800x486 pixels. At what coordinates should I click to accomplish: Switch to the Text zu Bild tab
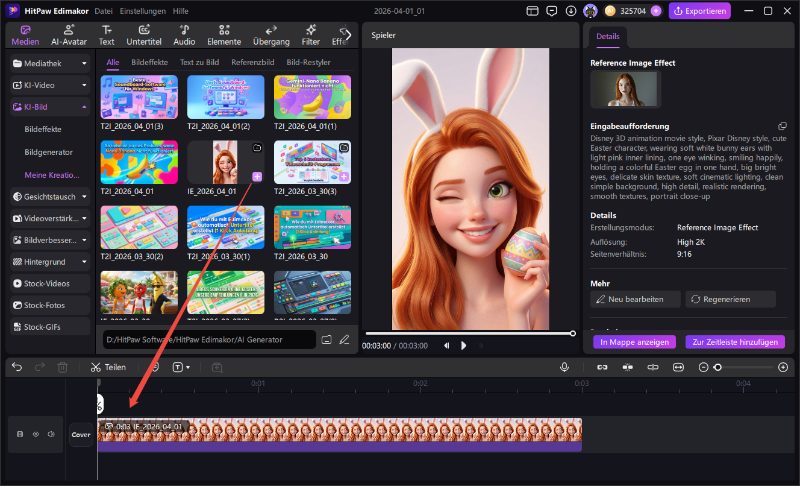[200, 62]
